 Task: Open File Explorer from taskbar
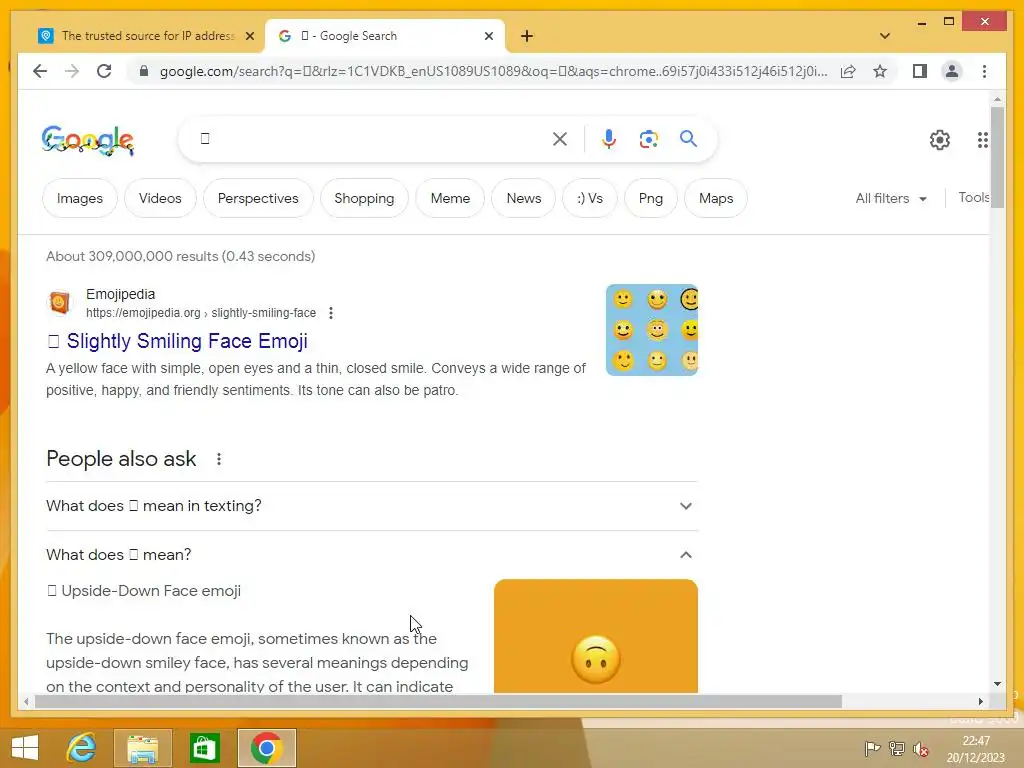[x=142, y=748]
